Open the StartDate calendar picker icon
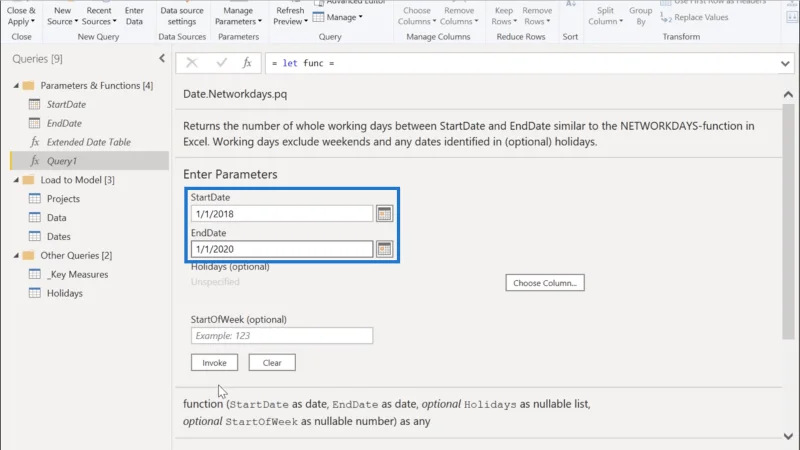 click(384, 214)
